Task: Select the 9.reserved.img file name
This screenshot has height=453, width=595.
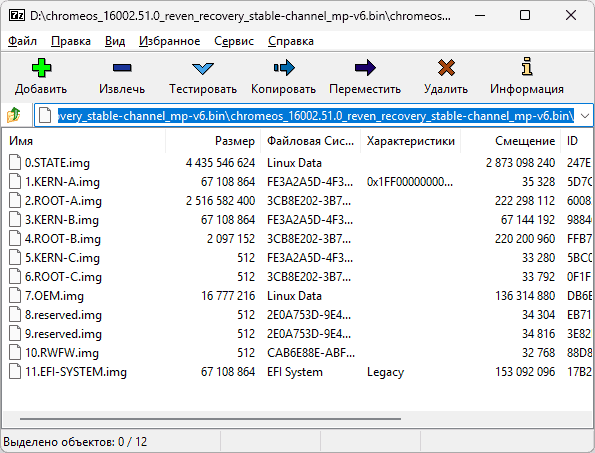Action: point(63,333)
